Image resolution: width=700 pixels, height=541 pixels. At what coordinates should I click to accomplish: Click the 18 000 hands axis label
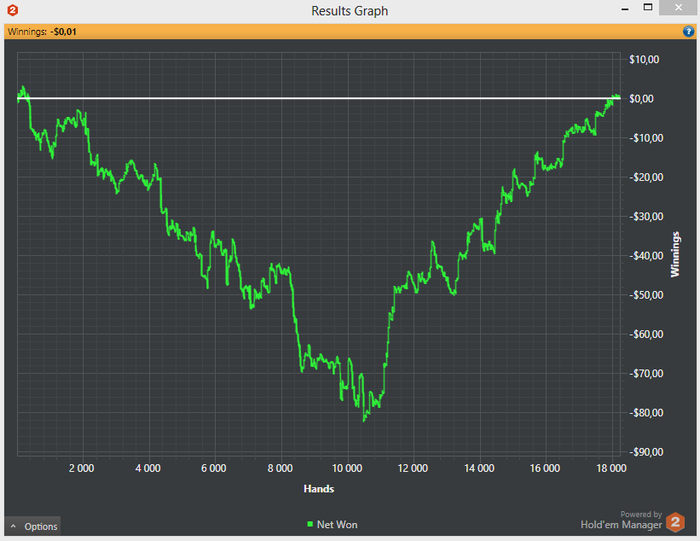point(611,468)
